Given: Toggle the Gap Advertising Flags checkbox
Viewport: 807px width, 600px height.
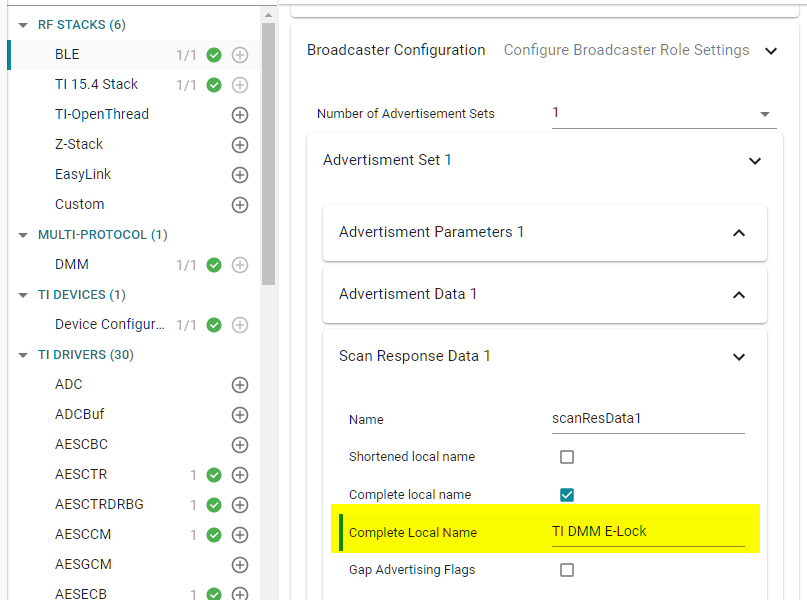Looking at the screenshot, I should 567,570.
